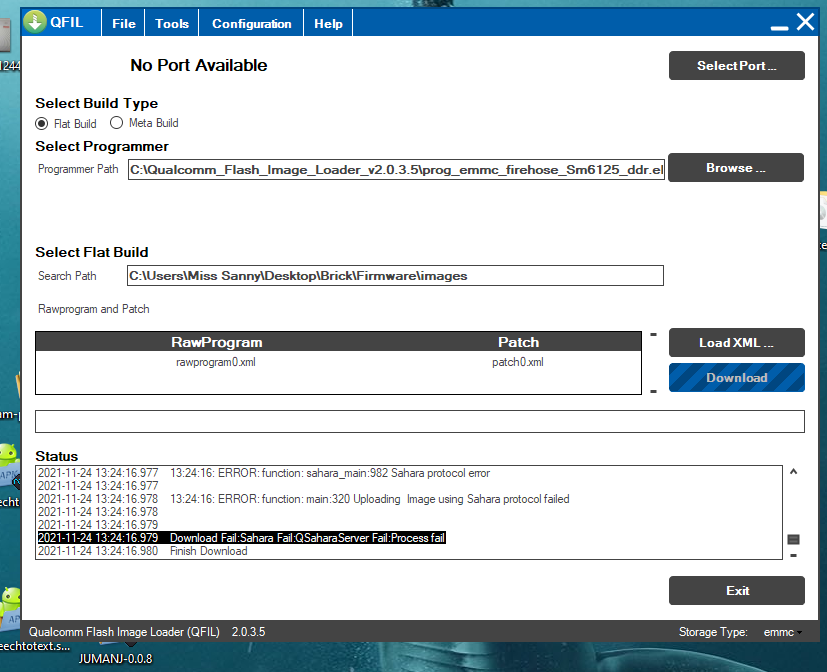Click the minus icon below XML list

click(653, 391)
